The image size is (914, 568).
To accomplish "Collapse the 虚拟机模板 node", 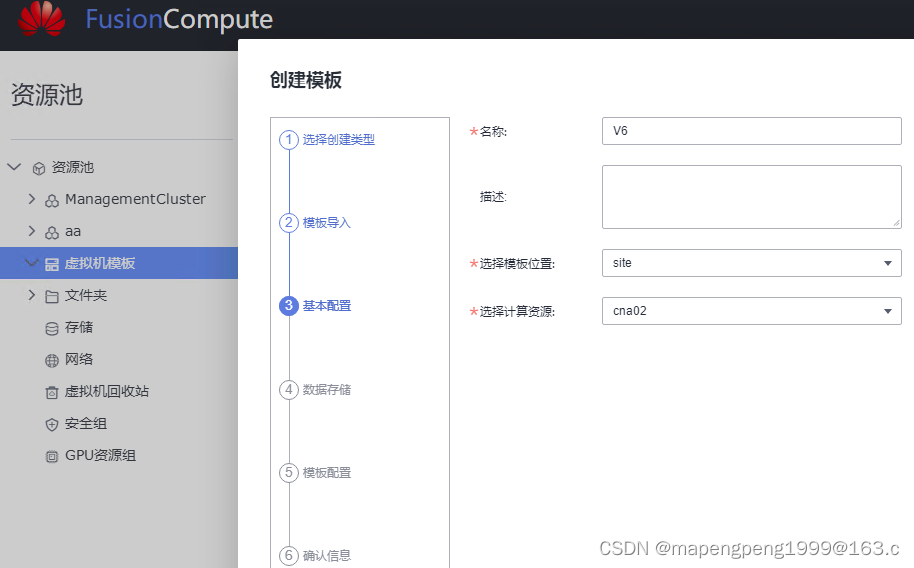I will [x=31, y=262].
